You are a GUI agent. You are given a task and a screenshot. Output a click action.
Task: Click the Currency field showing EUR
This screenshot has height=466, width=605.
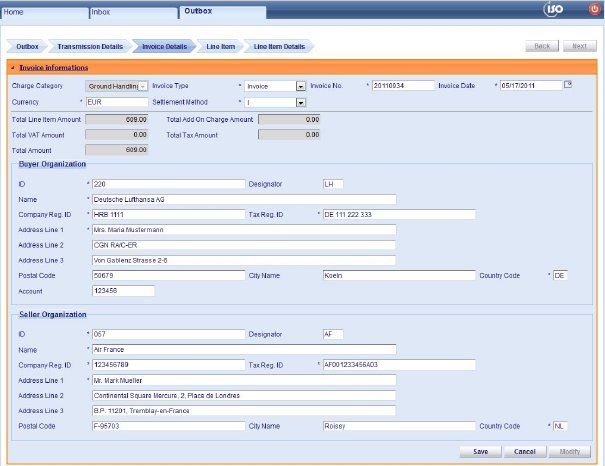pos(117,102)
